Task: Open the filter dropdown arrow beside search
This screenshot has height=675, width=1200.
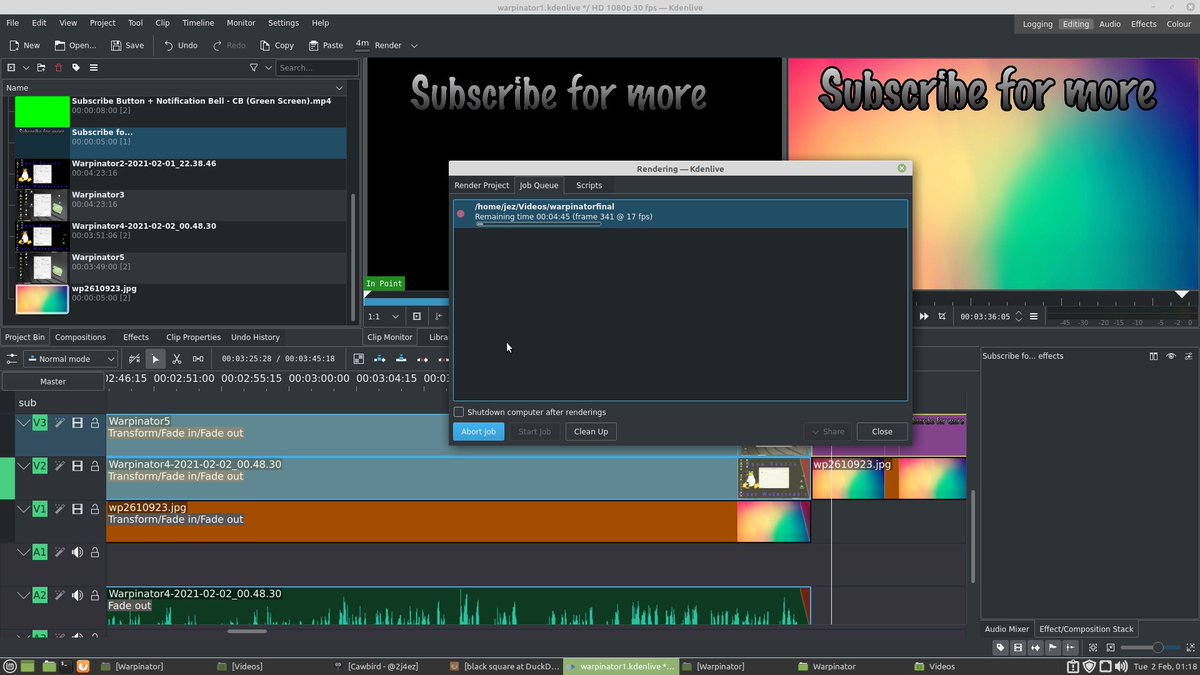Action: 268,68
